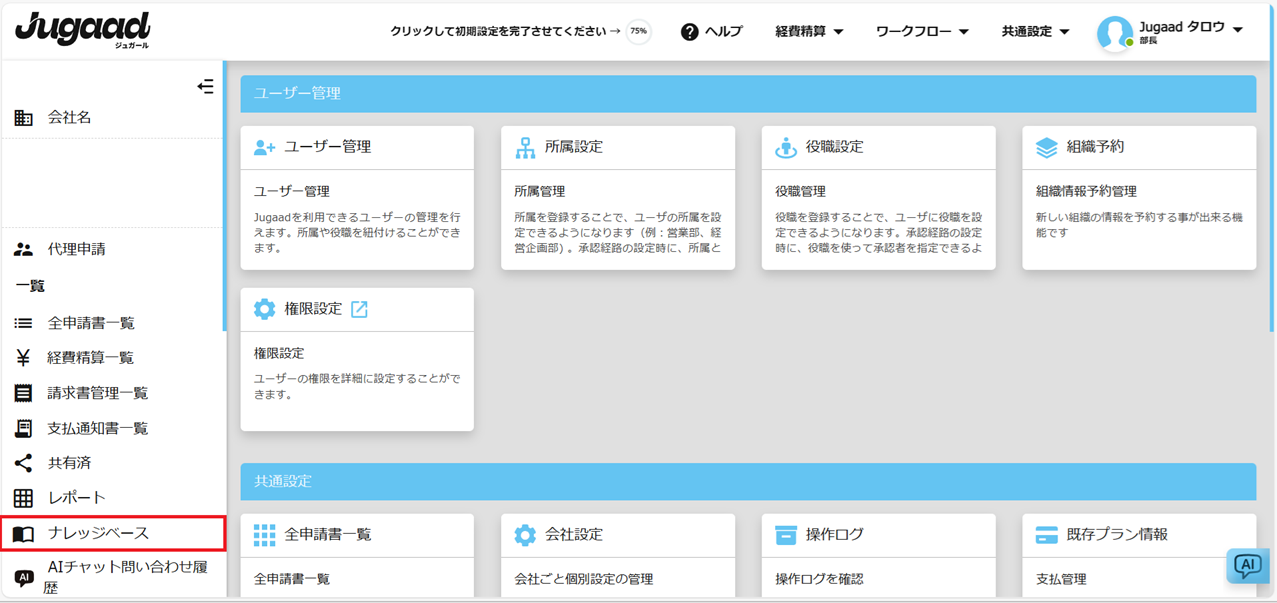
Task: Click the AI chat history bubble icon
Action: click(23, 578)
